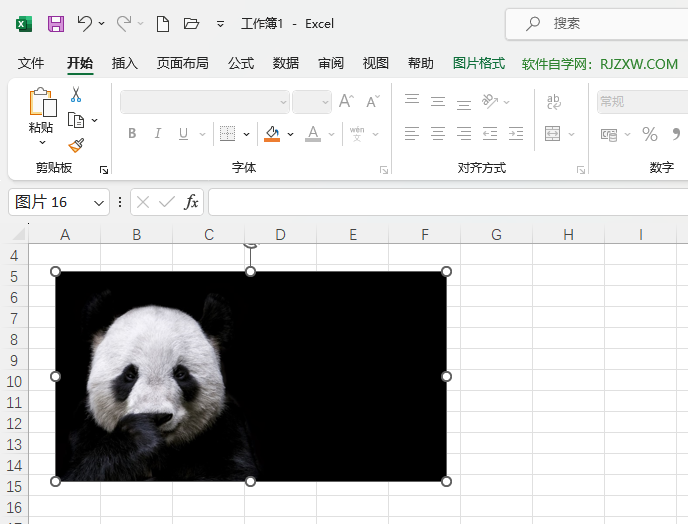The width and height of the screenshot is (688, 524).
Task: Apply font color letter A
Action: (313, 133)
